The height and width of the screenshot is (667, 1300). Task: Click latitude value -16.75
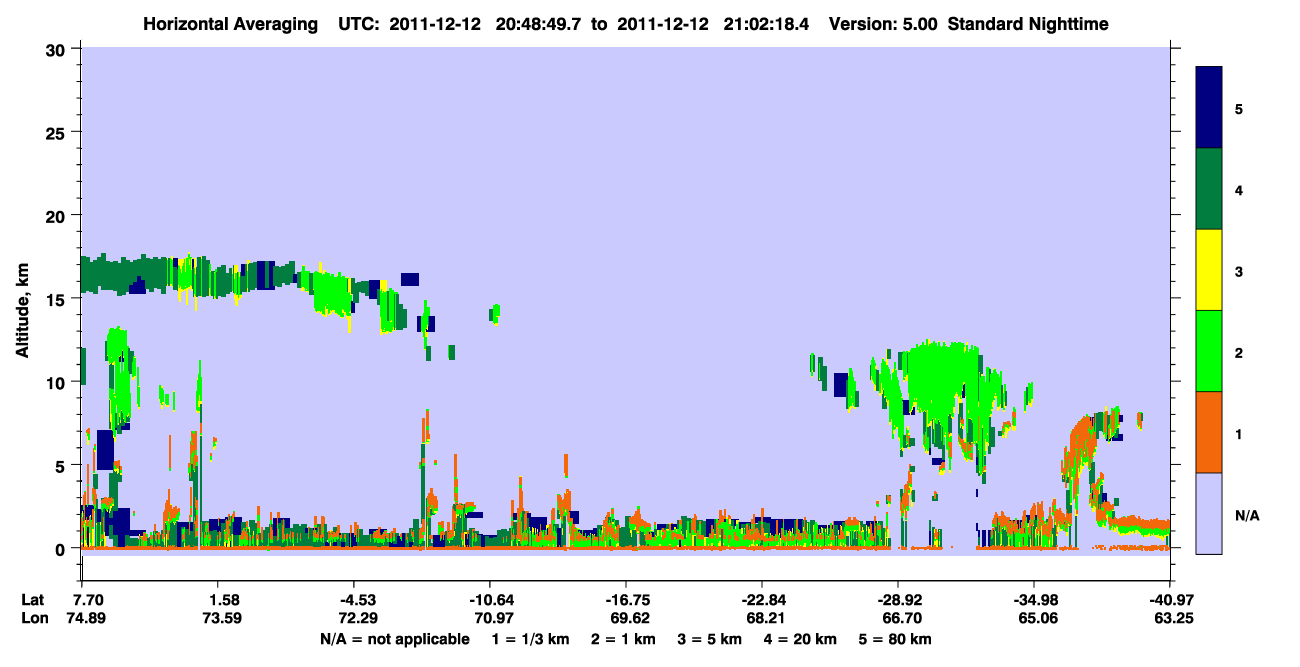(625, 600)
